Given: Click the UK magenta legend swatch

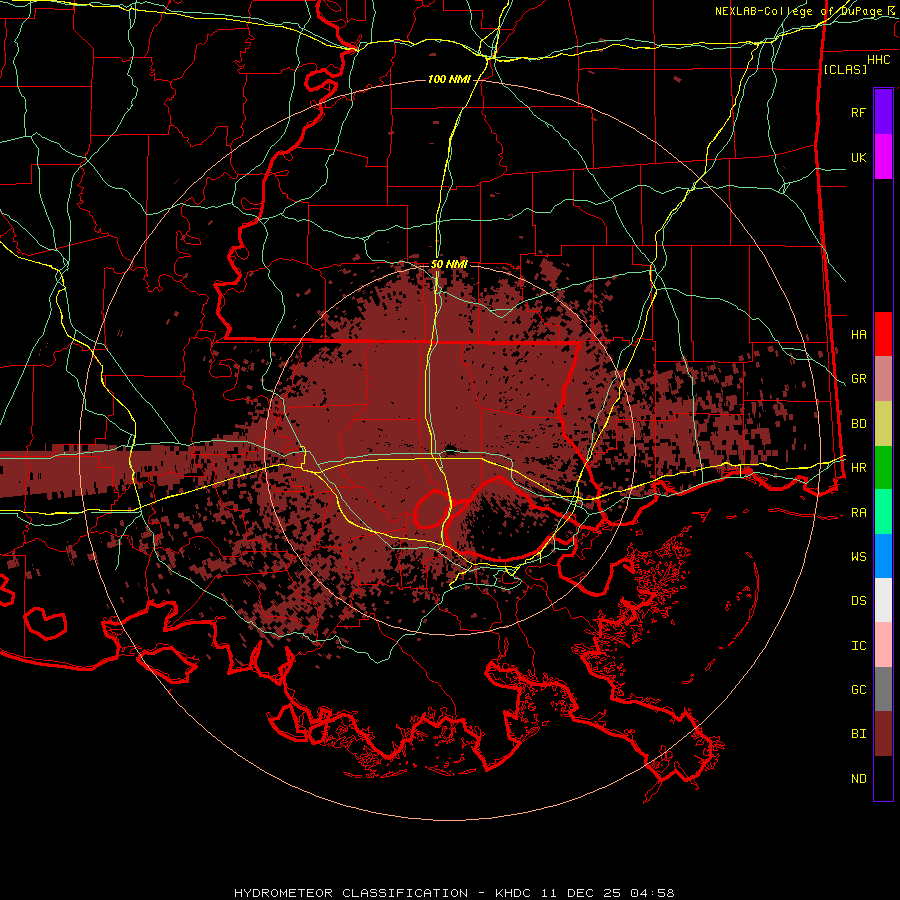Looking at the screenshot, I should [x=883, y=157].
